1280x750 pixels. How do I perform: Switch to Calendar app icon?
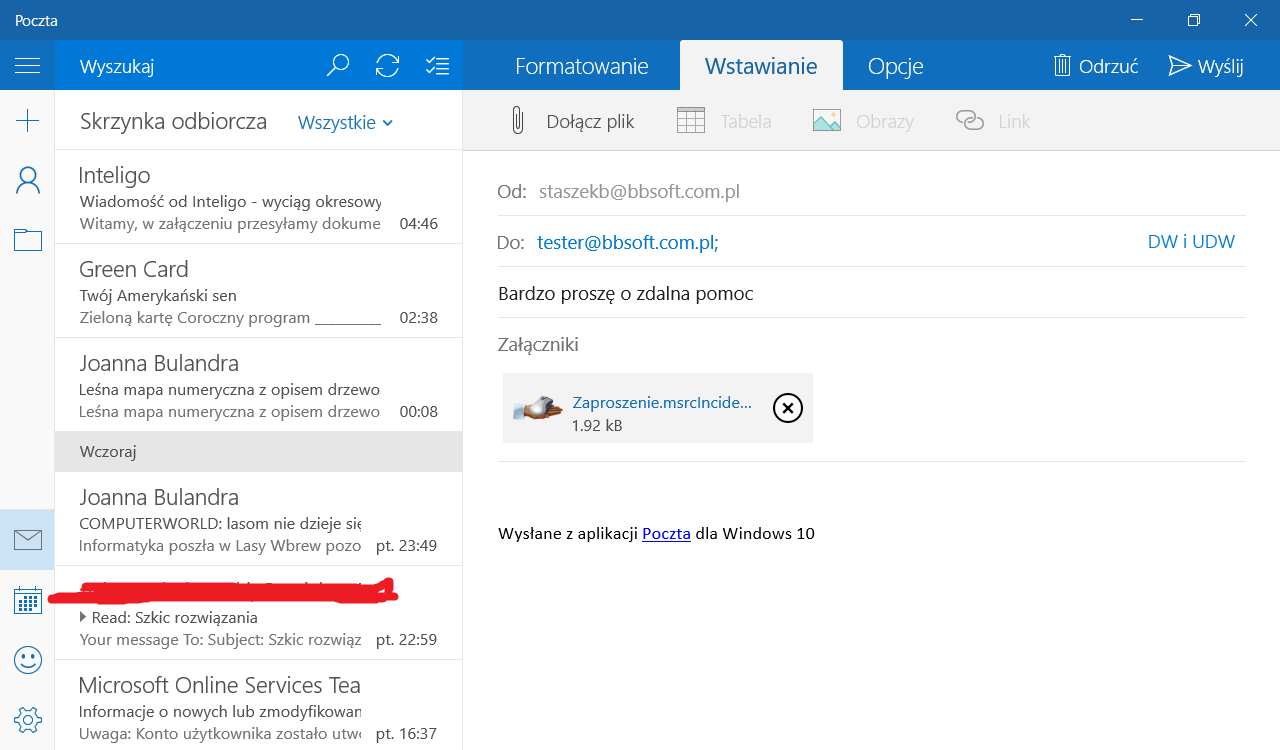(27, 600)
